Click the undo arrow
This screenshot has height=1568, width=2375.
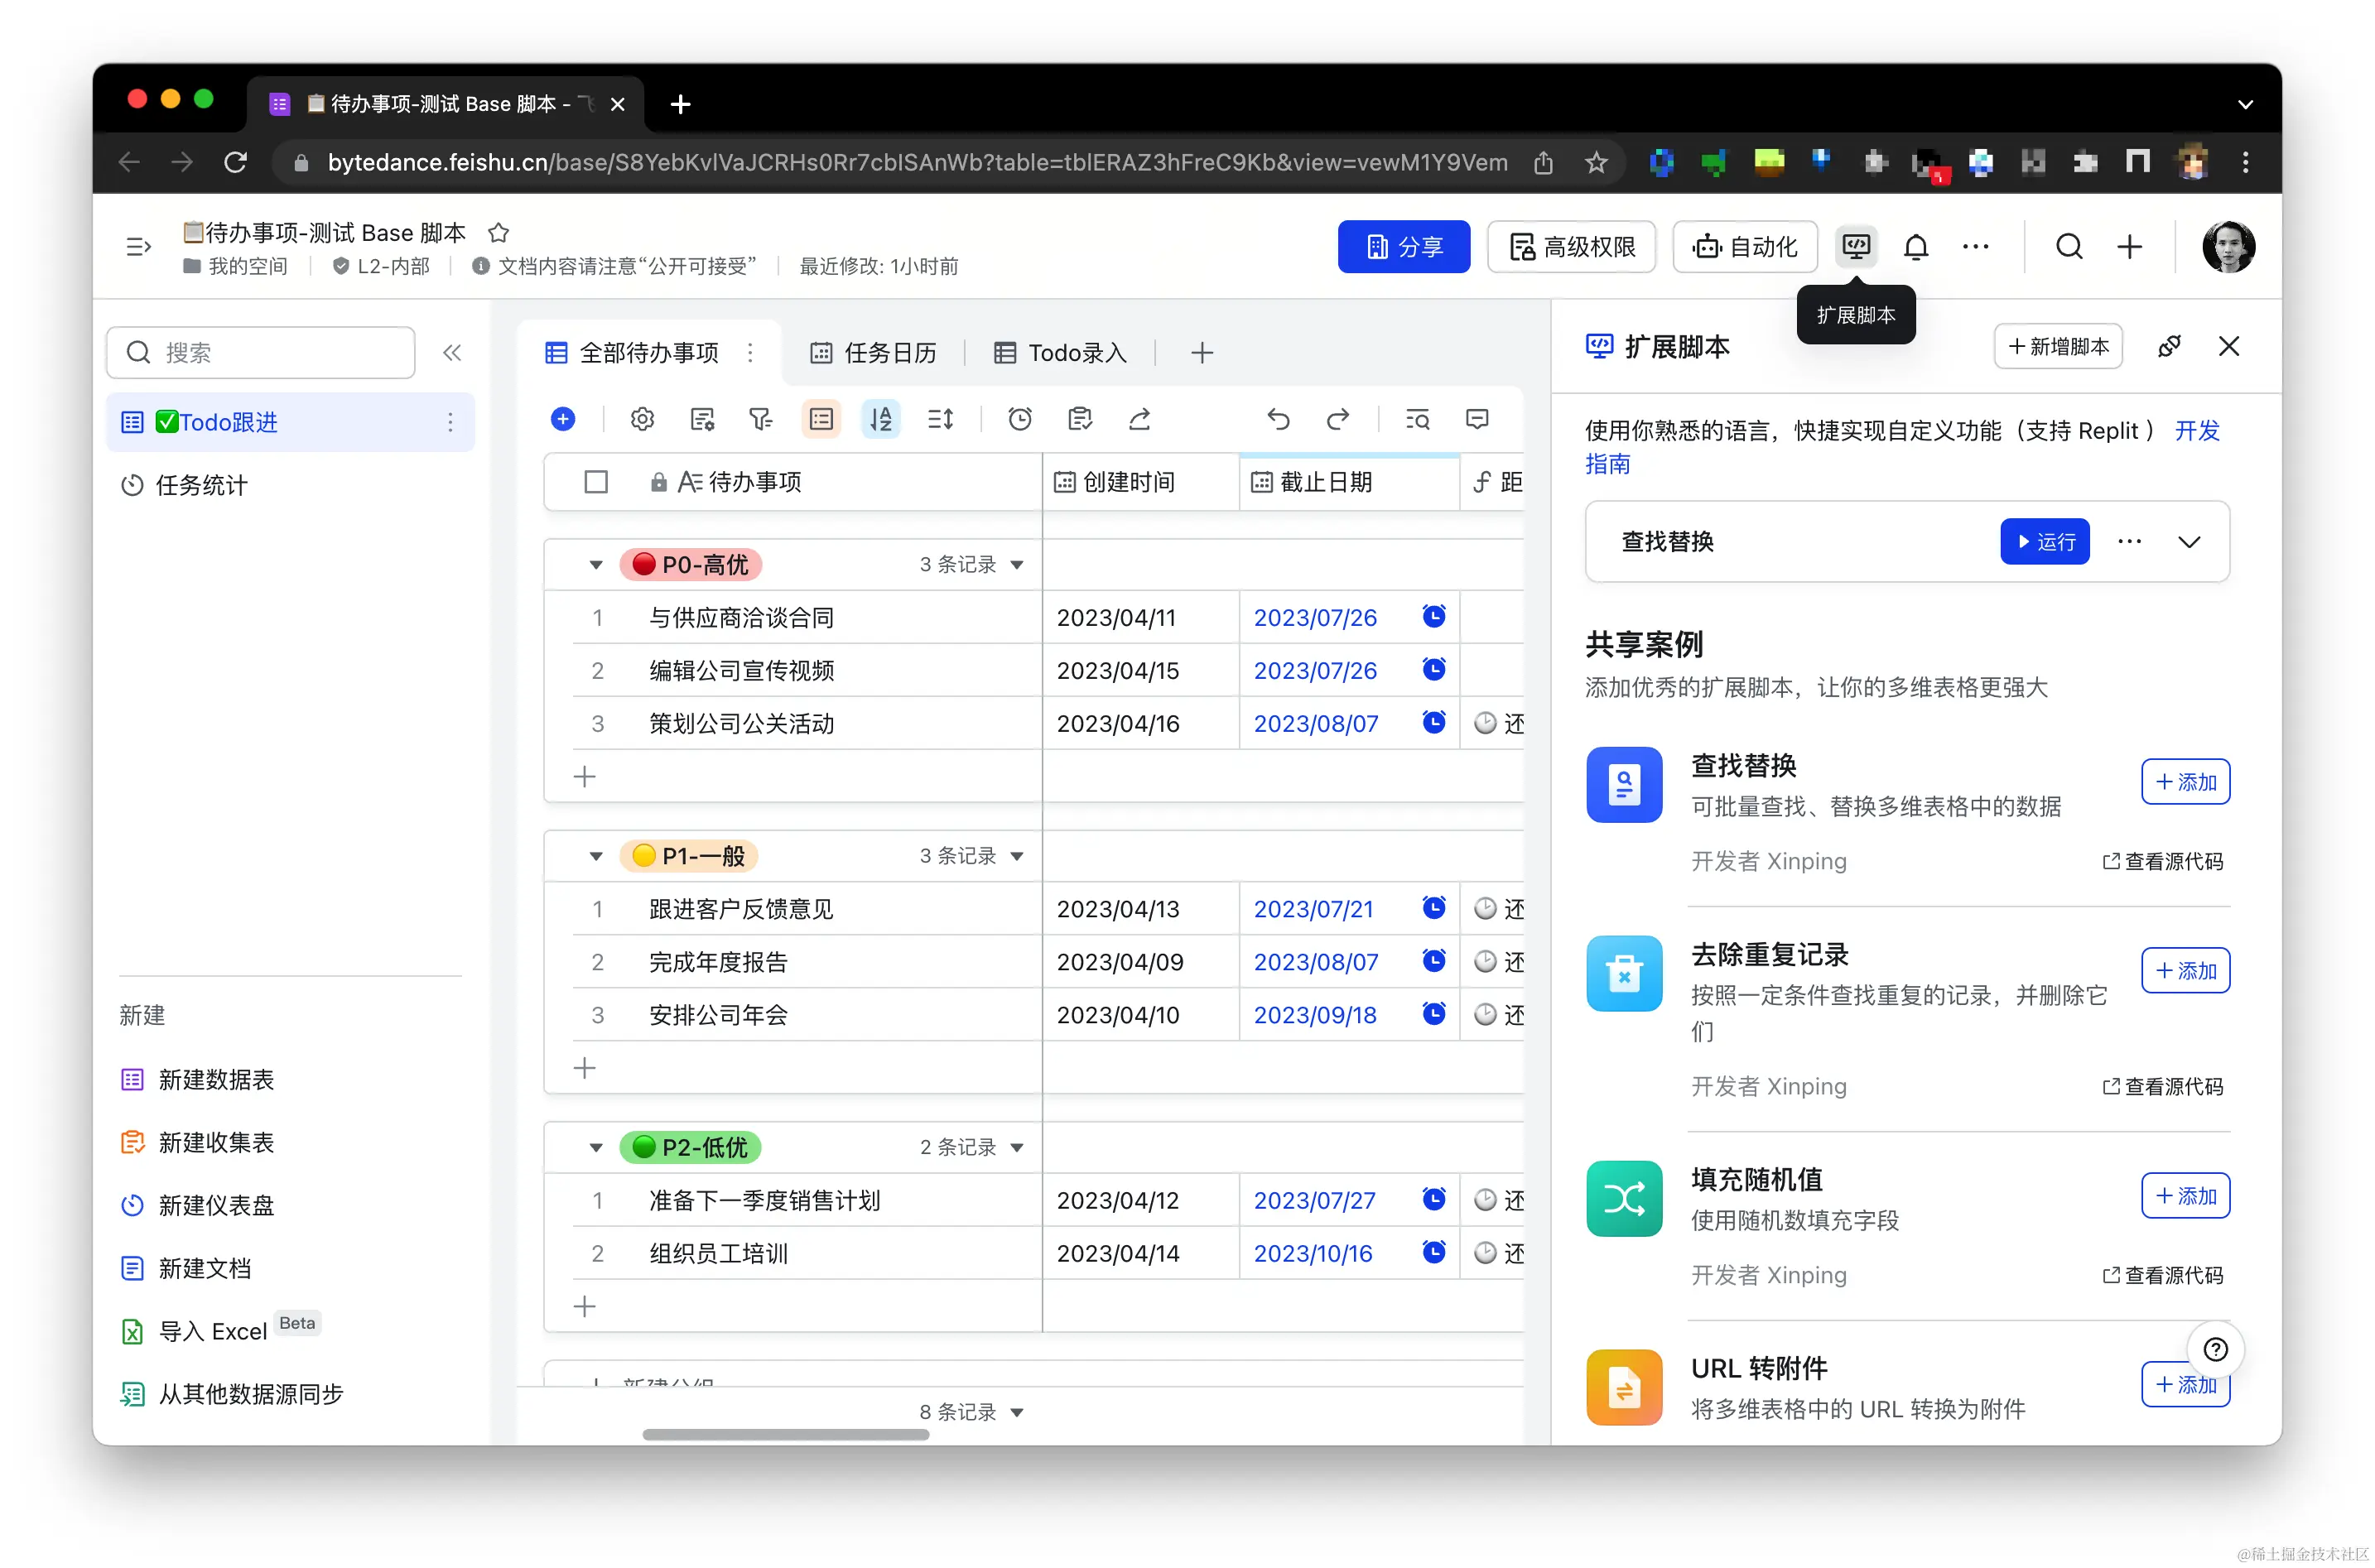[x=1278, y=419]
